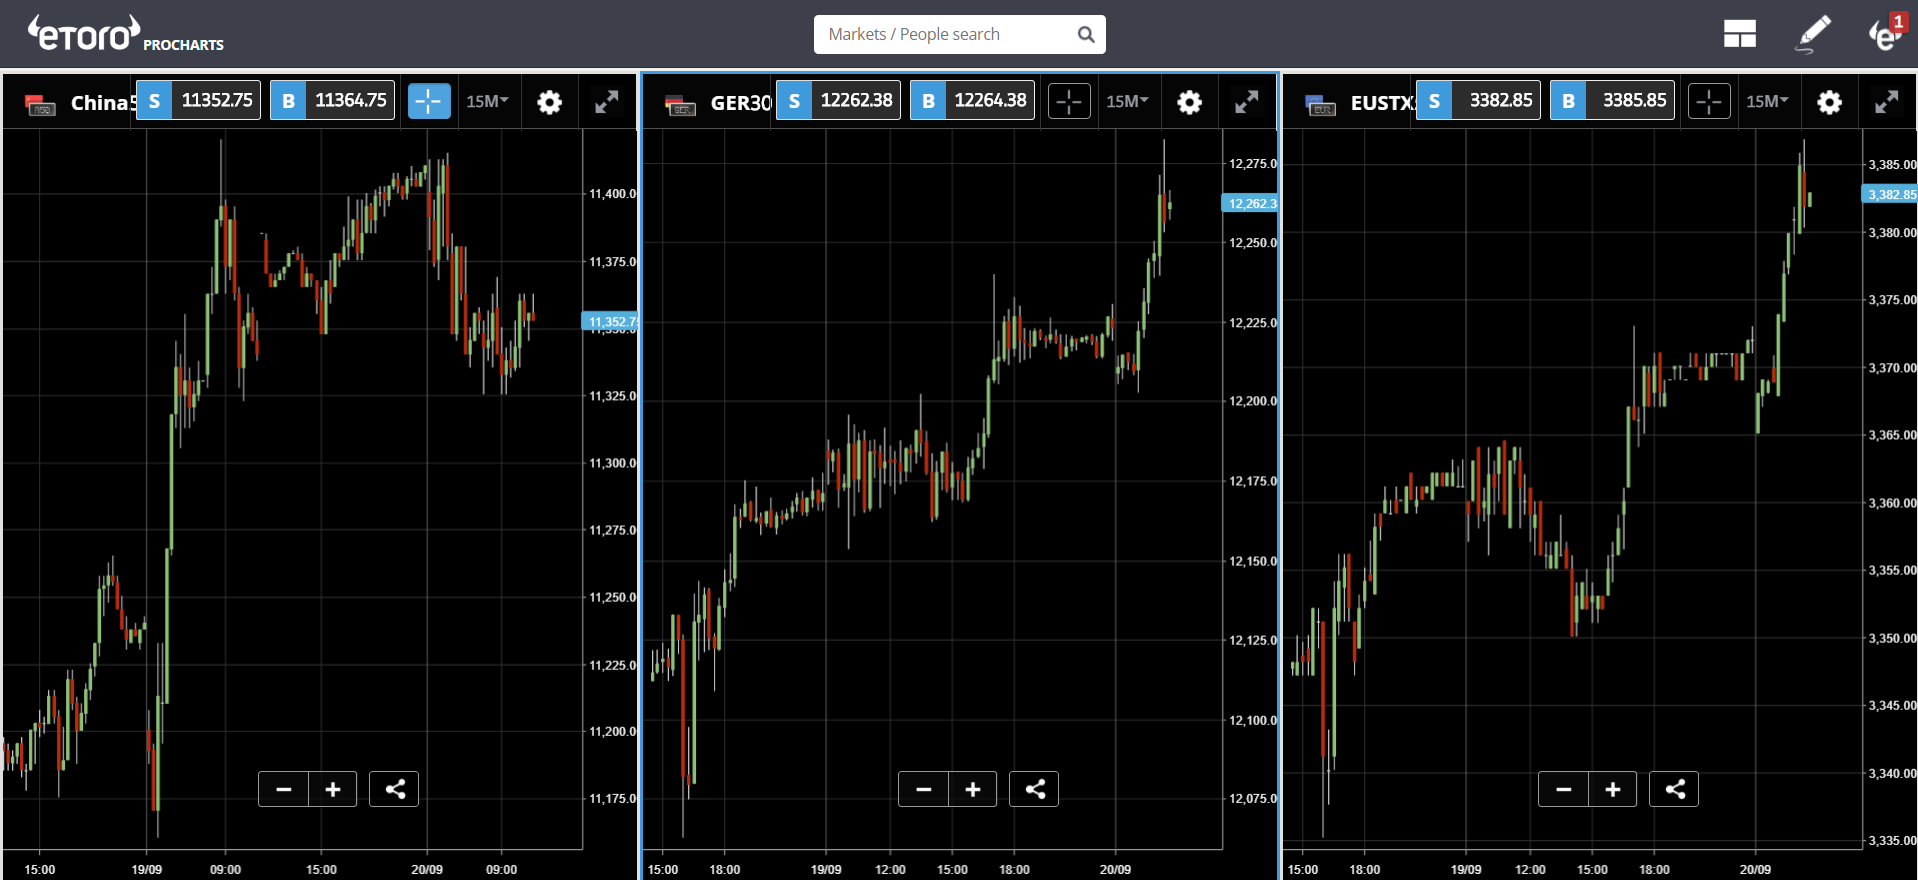The image size is (1918, 880).
Task: Open settings gear on China50 chart
Action: pyautogui.click(x=549, y=102)
